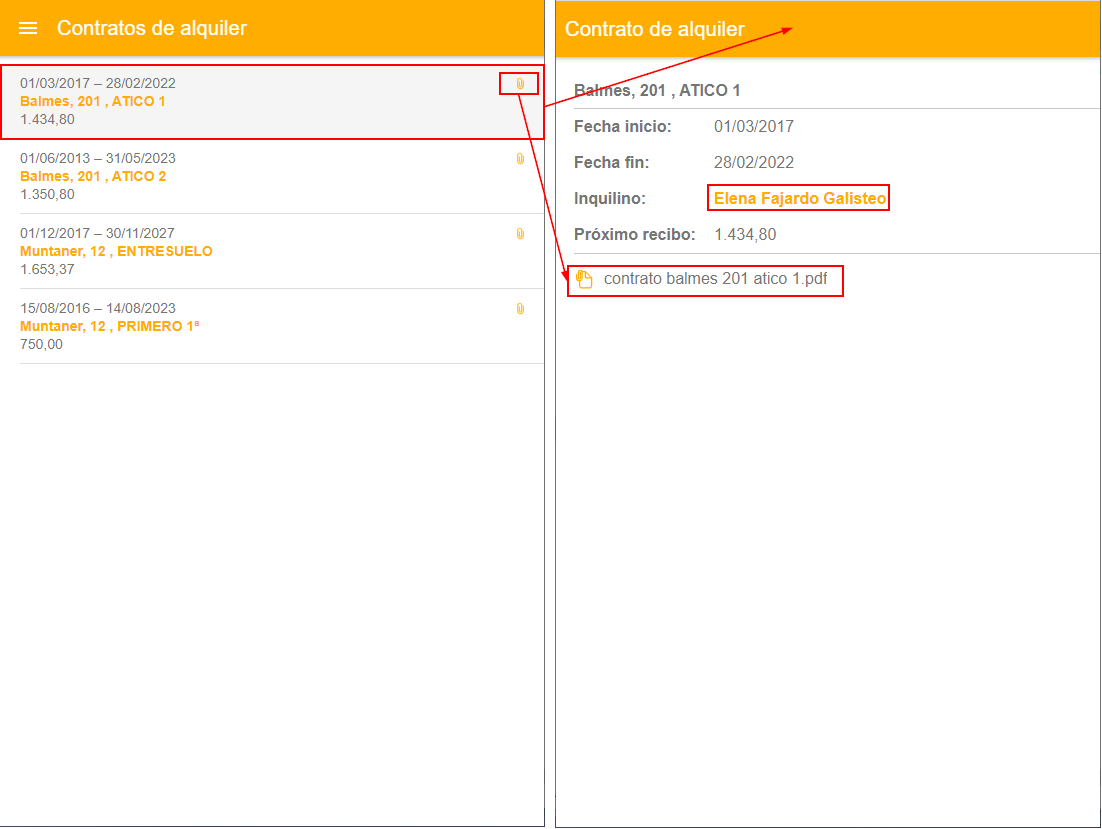This screenshot has width=1102, height=829.
Task: Open the "Muntaner, 12 , PRIMERO 1ª" contract
Action: tap(109, 326)
